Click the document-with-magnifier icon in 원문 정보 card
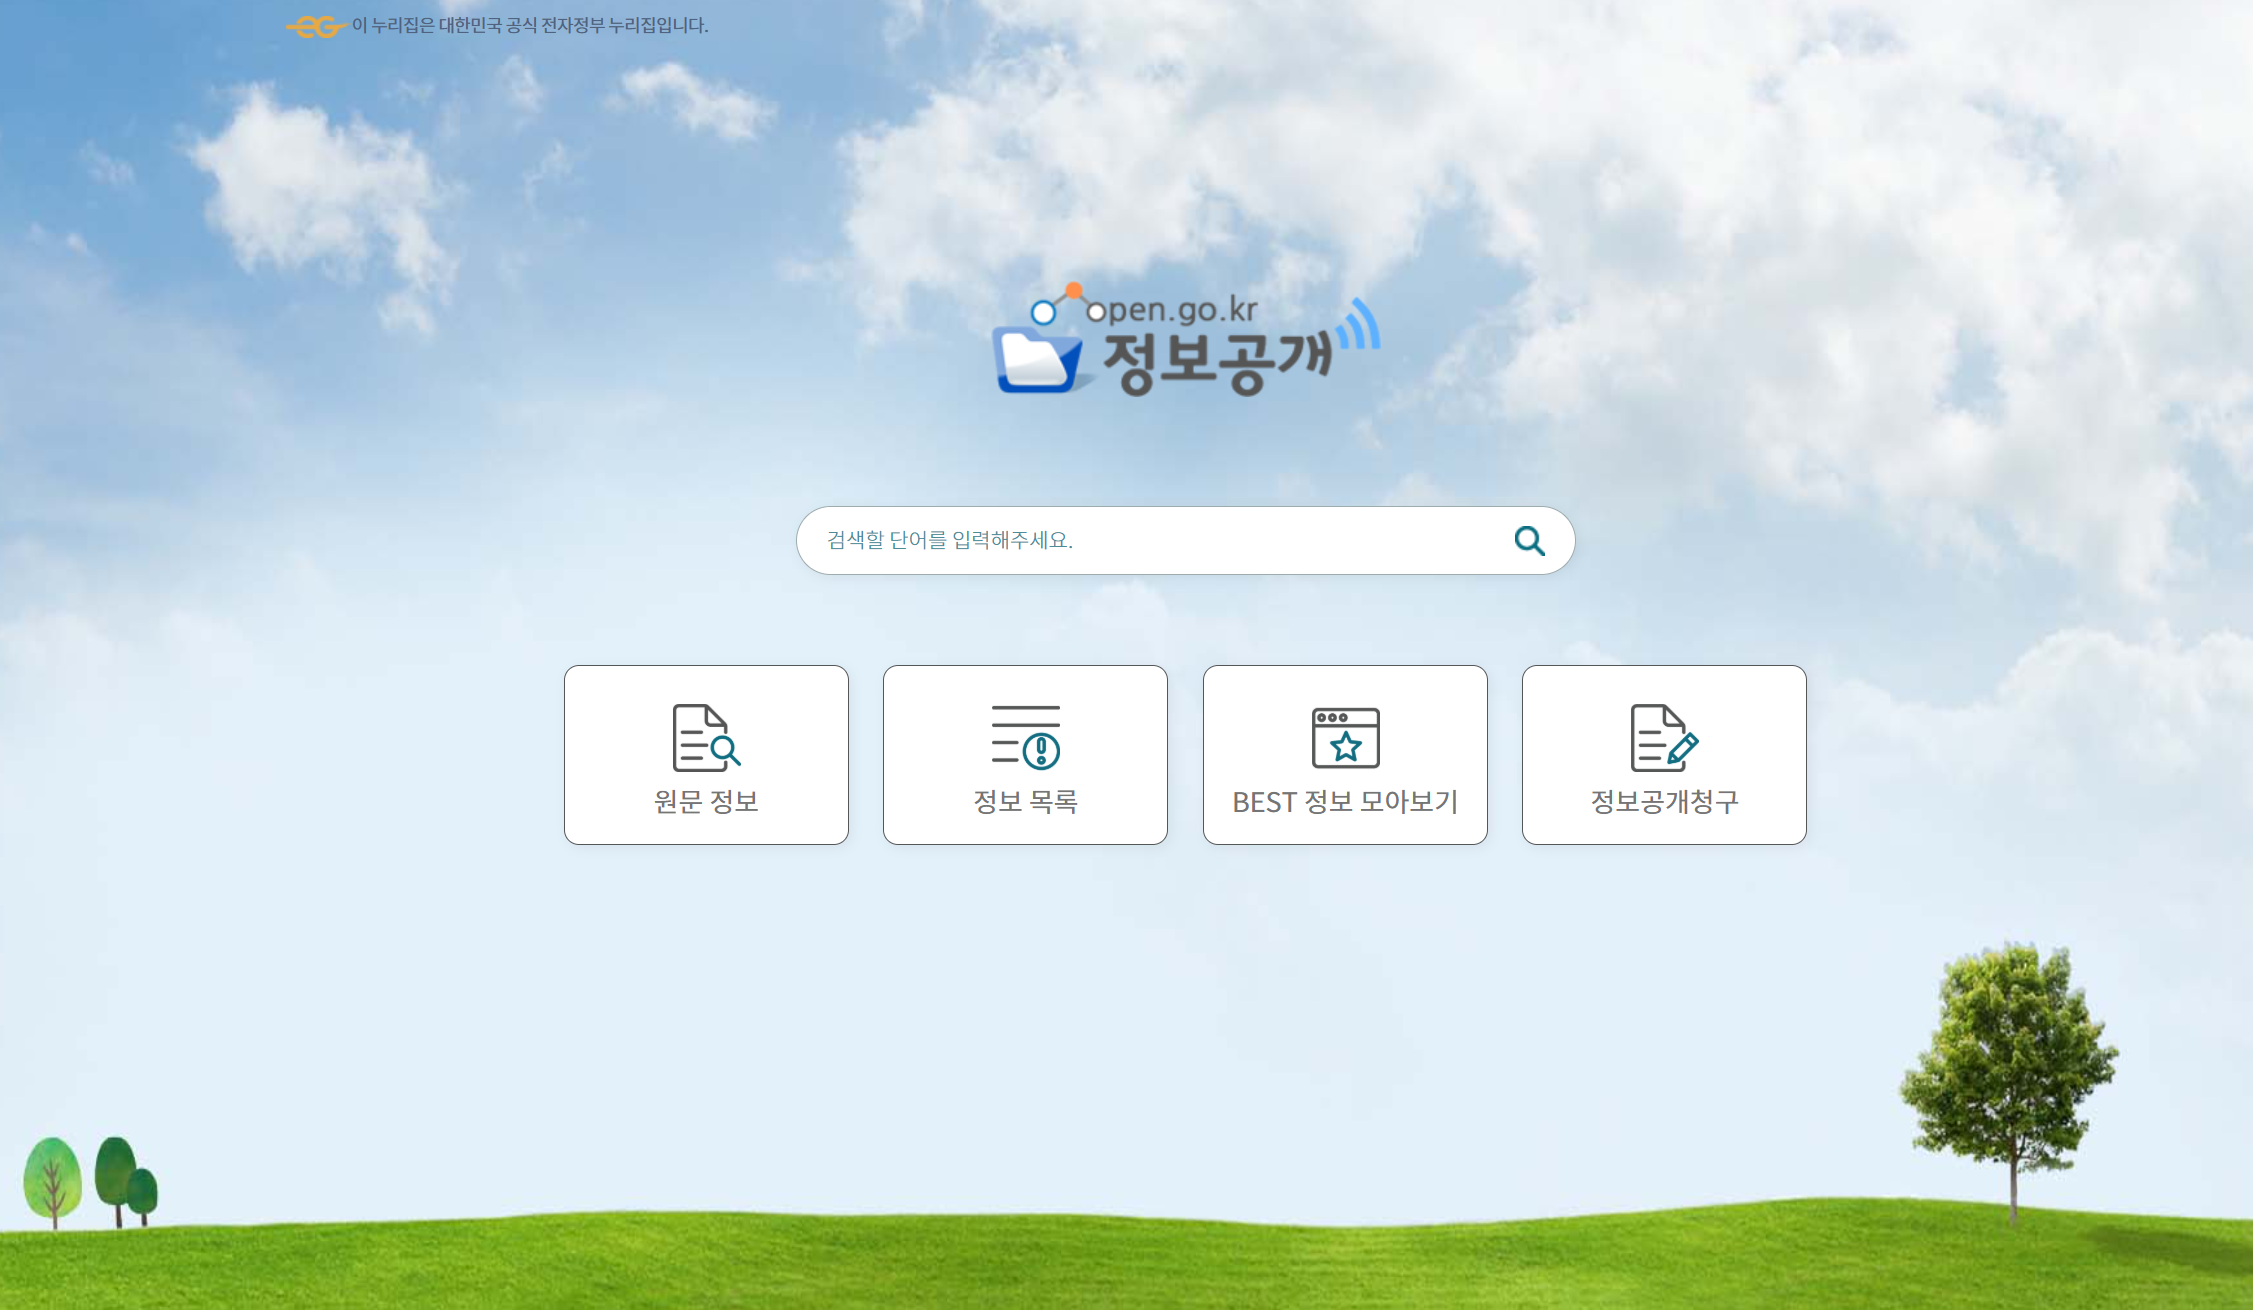The image size is (2253, 1310). (706, 738)
